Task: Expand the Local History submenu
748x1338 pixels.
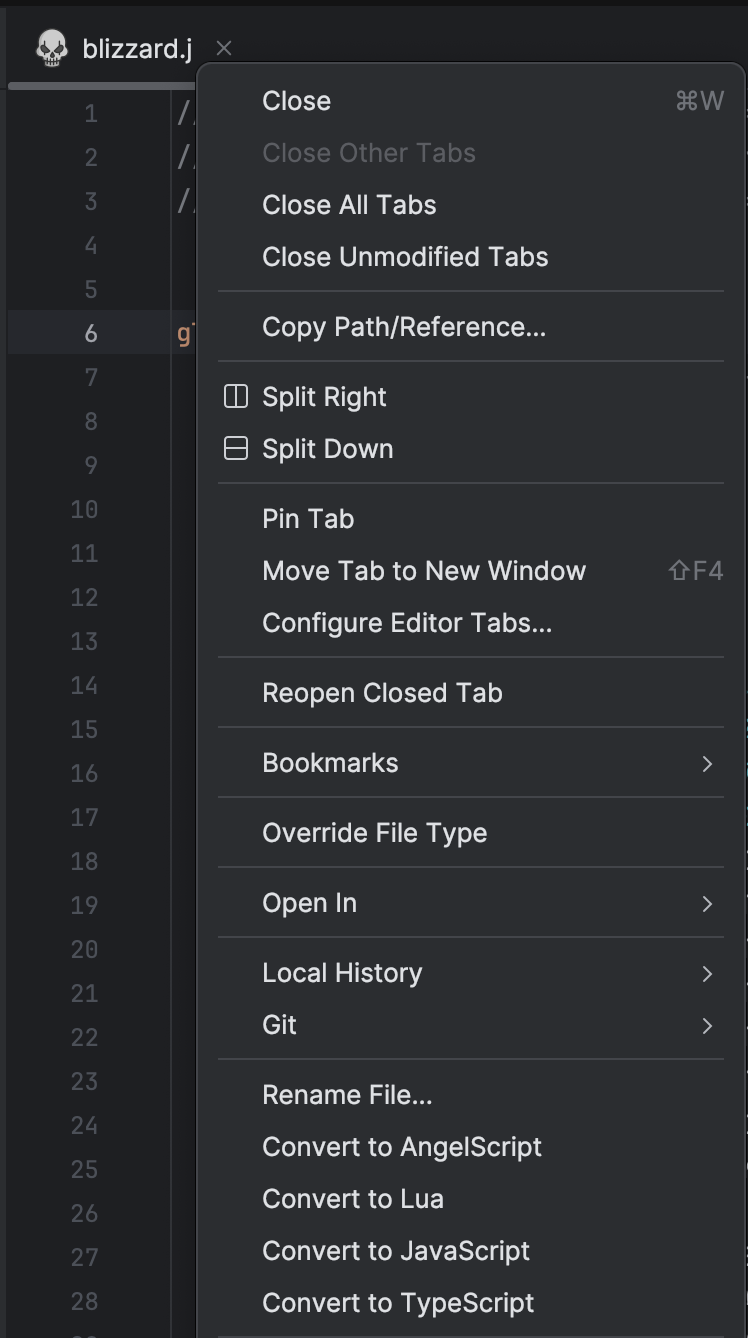Action: click(707, 973)
